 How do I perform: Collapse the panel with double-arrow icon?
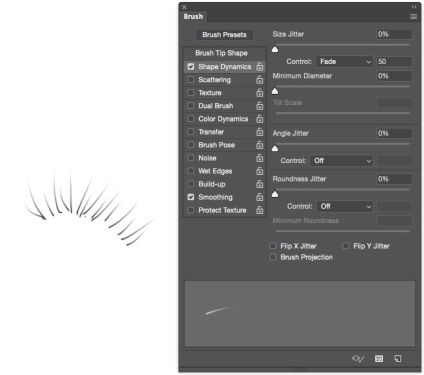tap(414, 7)
